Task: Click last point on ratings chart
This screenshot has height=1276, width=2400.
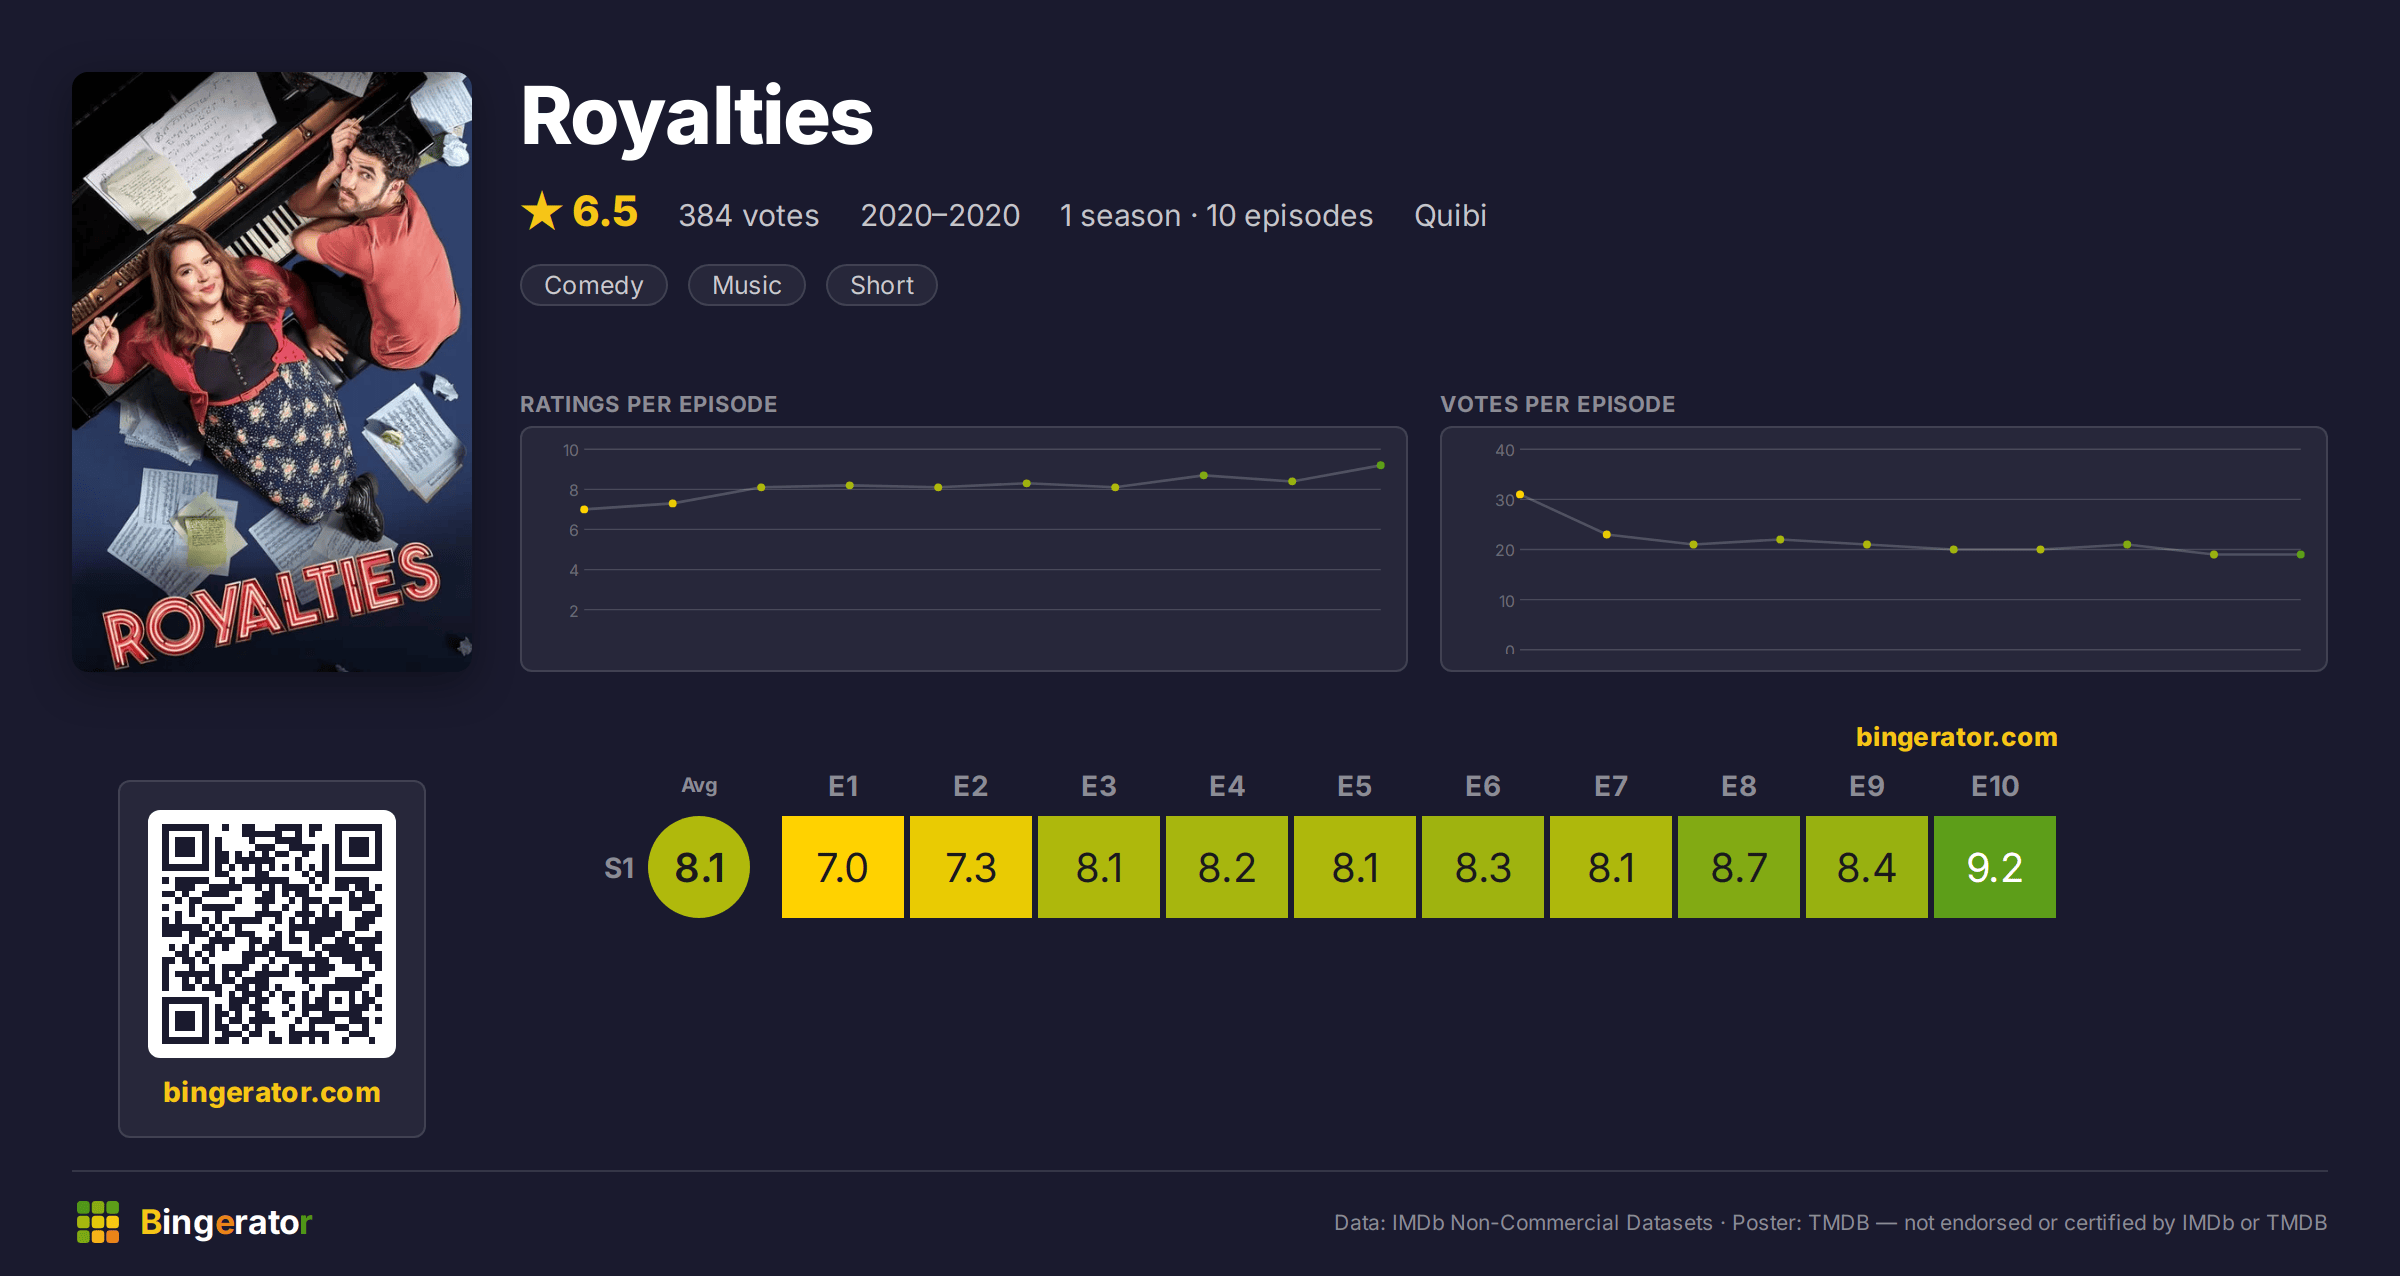Action: pyautogui.click(x=1380, y=466)
